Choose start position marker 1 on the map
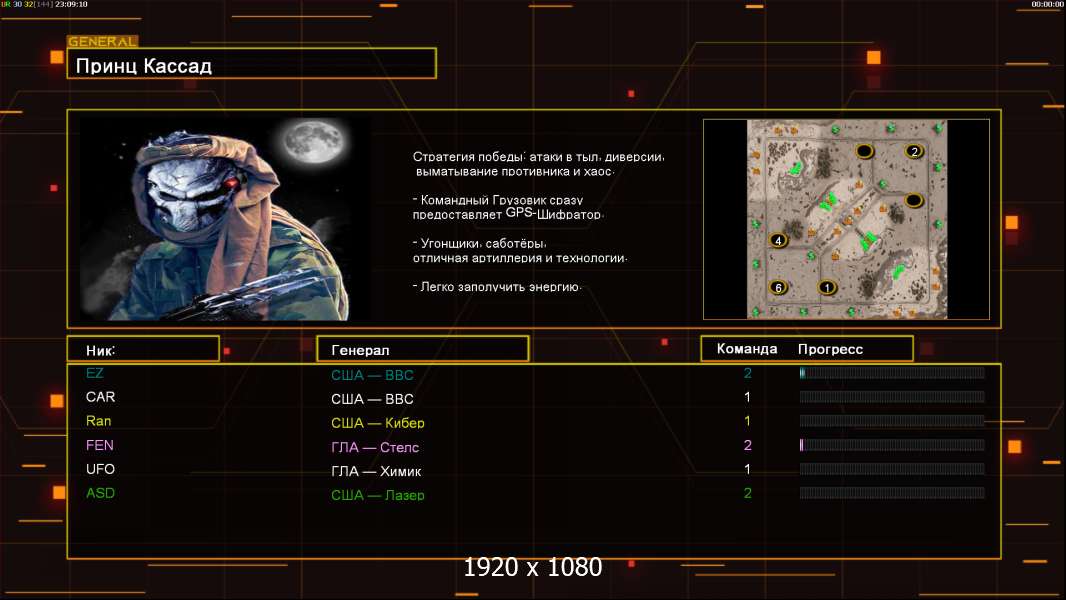 pos(827,287)
